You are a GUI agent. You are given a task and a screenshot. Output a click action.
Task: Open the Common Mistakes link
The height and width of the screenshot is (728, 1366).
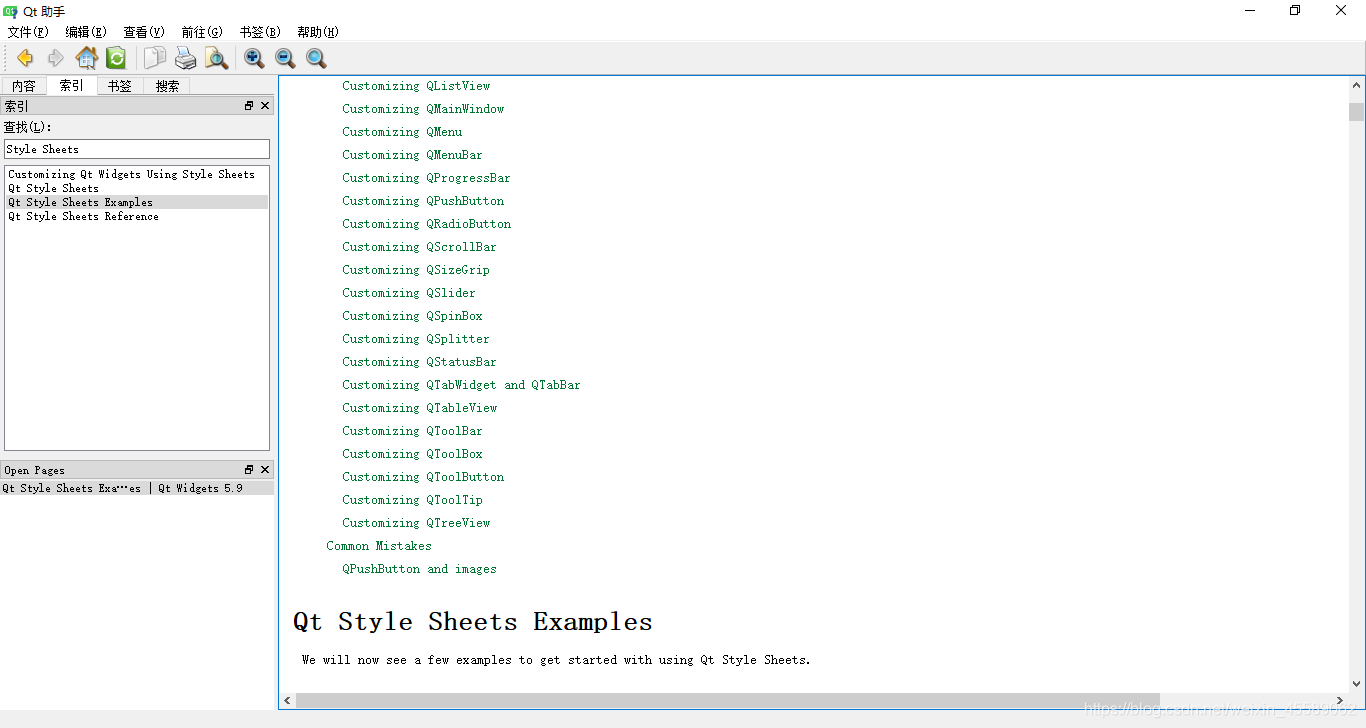(x=379, y=545)
